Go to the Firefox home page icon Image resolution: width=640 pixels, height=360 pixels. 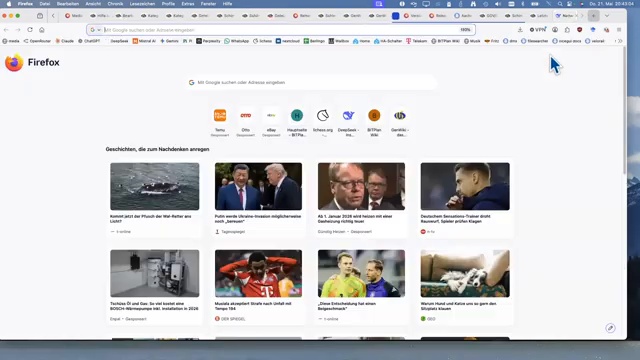click(x=42, y=30)
